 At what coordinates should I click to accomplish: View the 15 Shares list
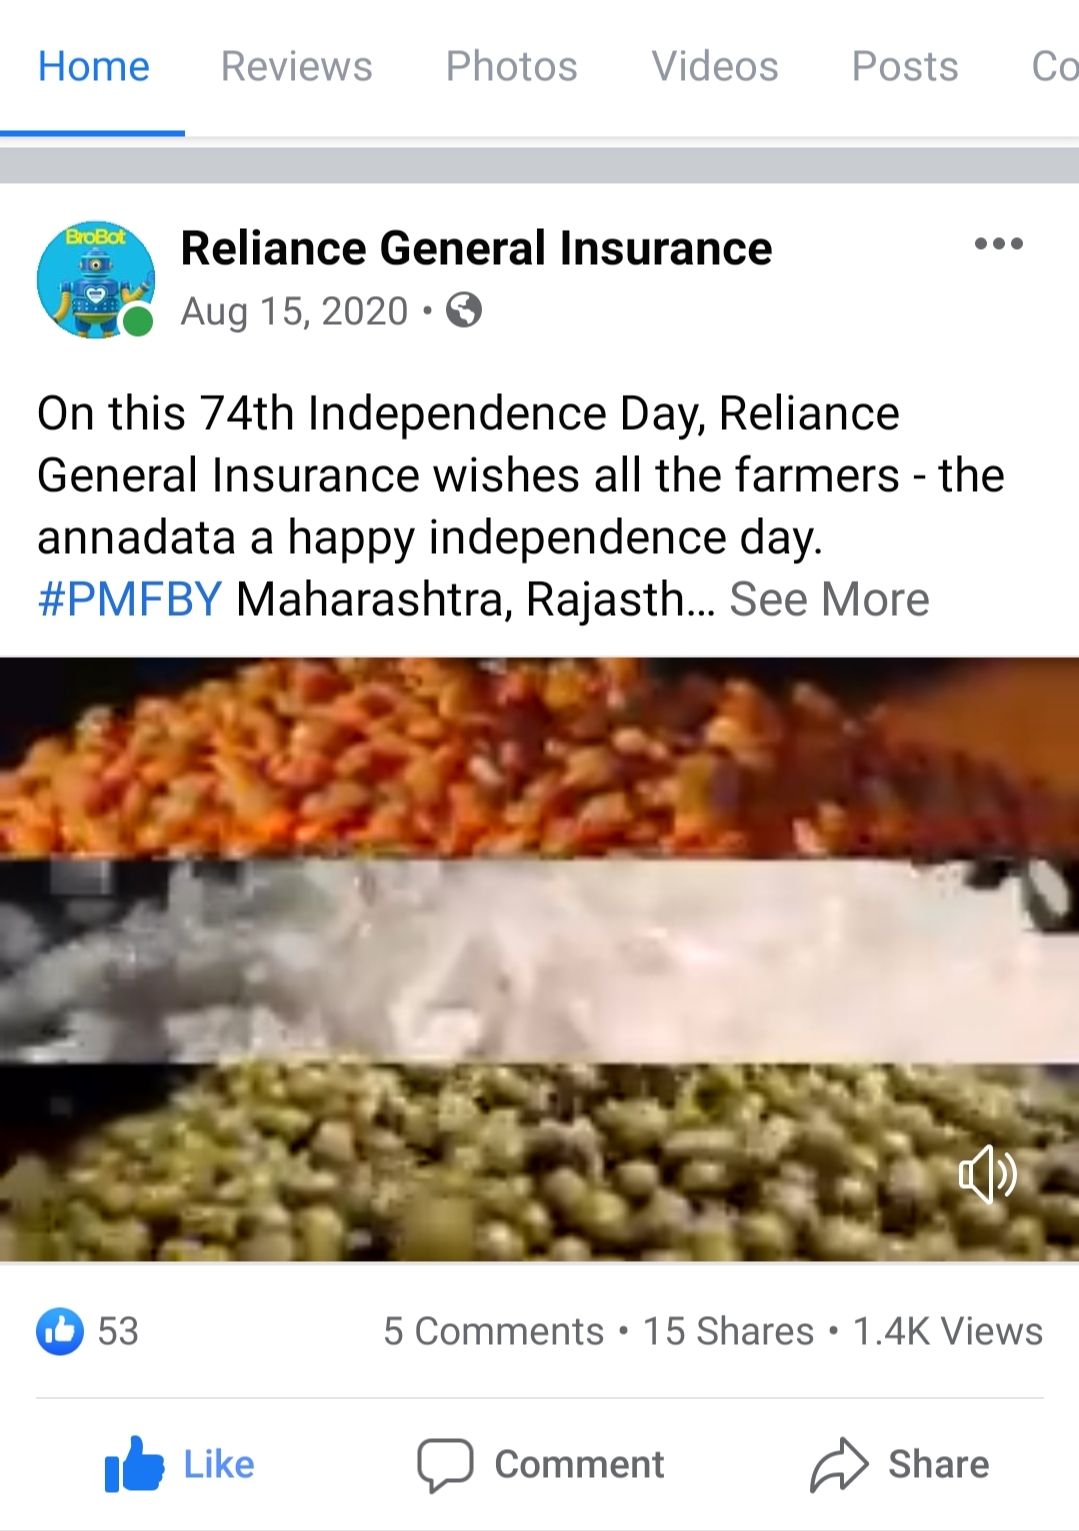(x=728, y=1331)
